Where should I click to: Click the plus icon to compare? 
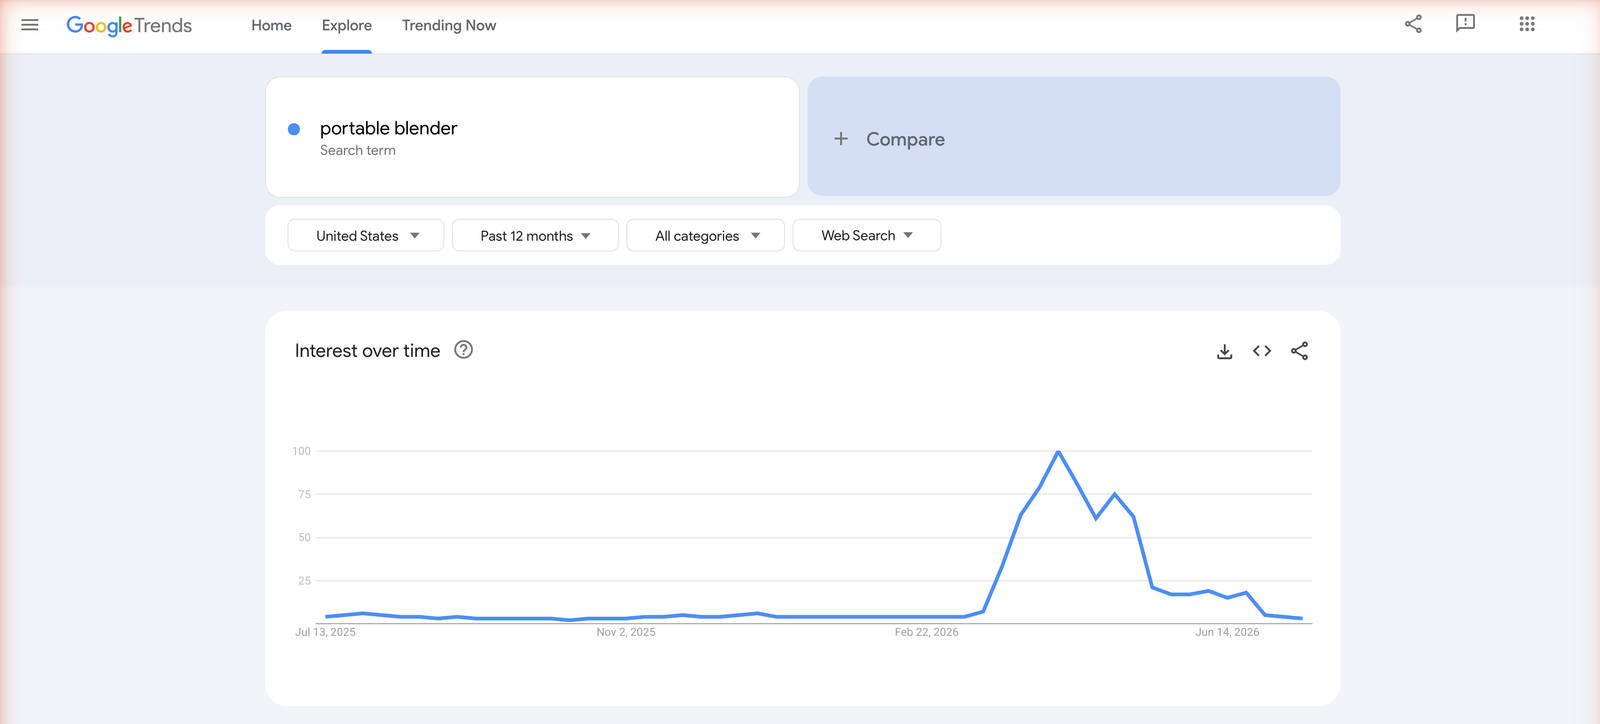coord(841,139)
